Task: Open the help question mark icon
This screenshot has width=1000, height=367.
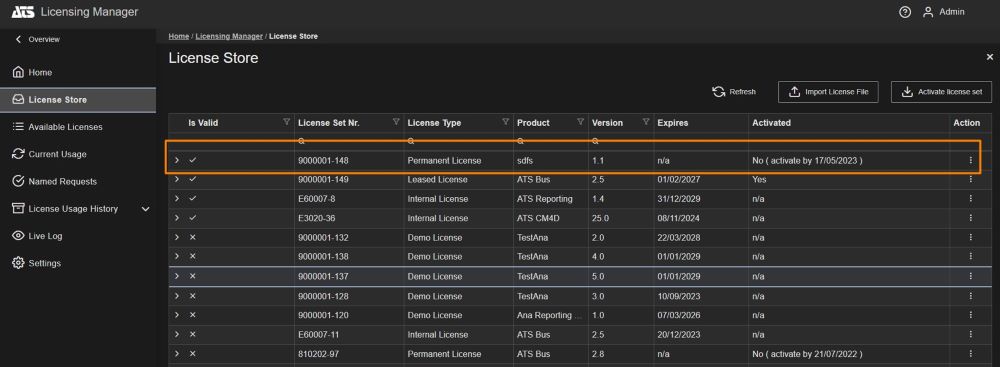Action: pos(904,12)
